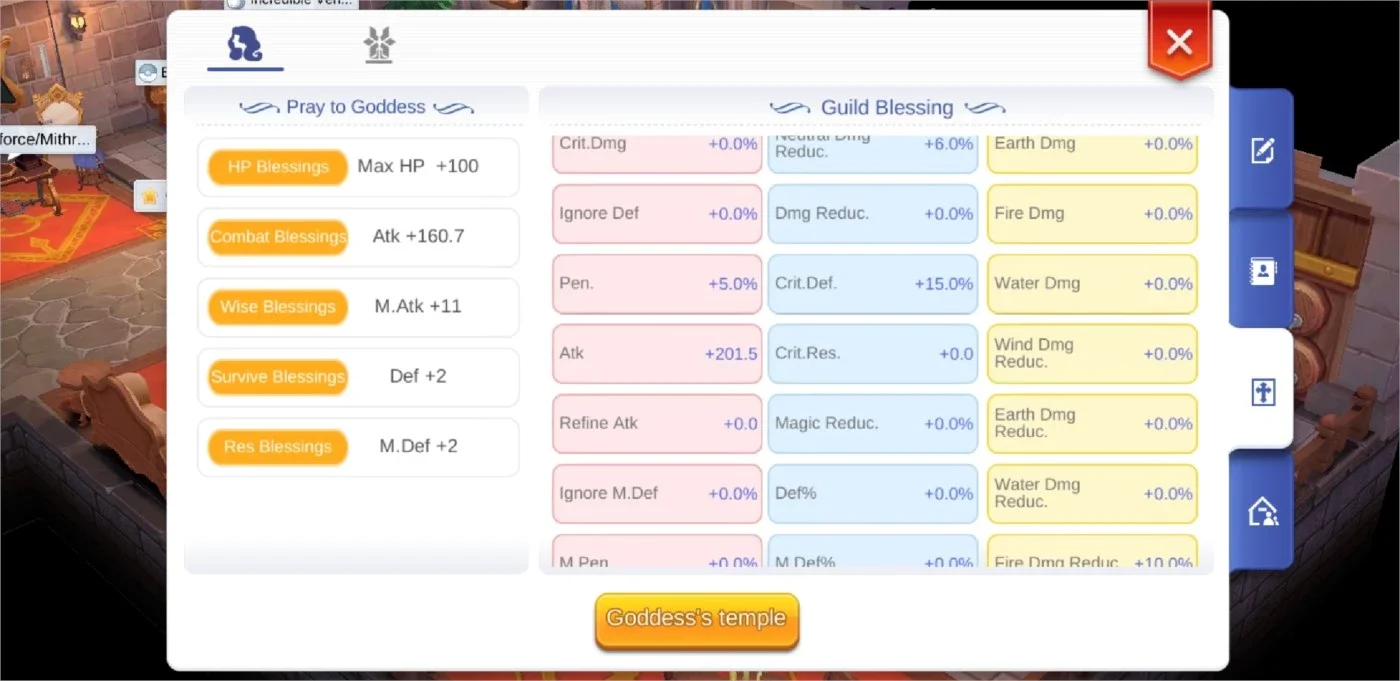Click the Guild Blessing heading
The height and width of the screenshot is (681, 1400).
(887, 107)
